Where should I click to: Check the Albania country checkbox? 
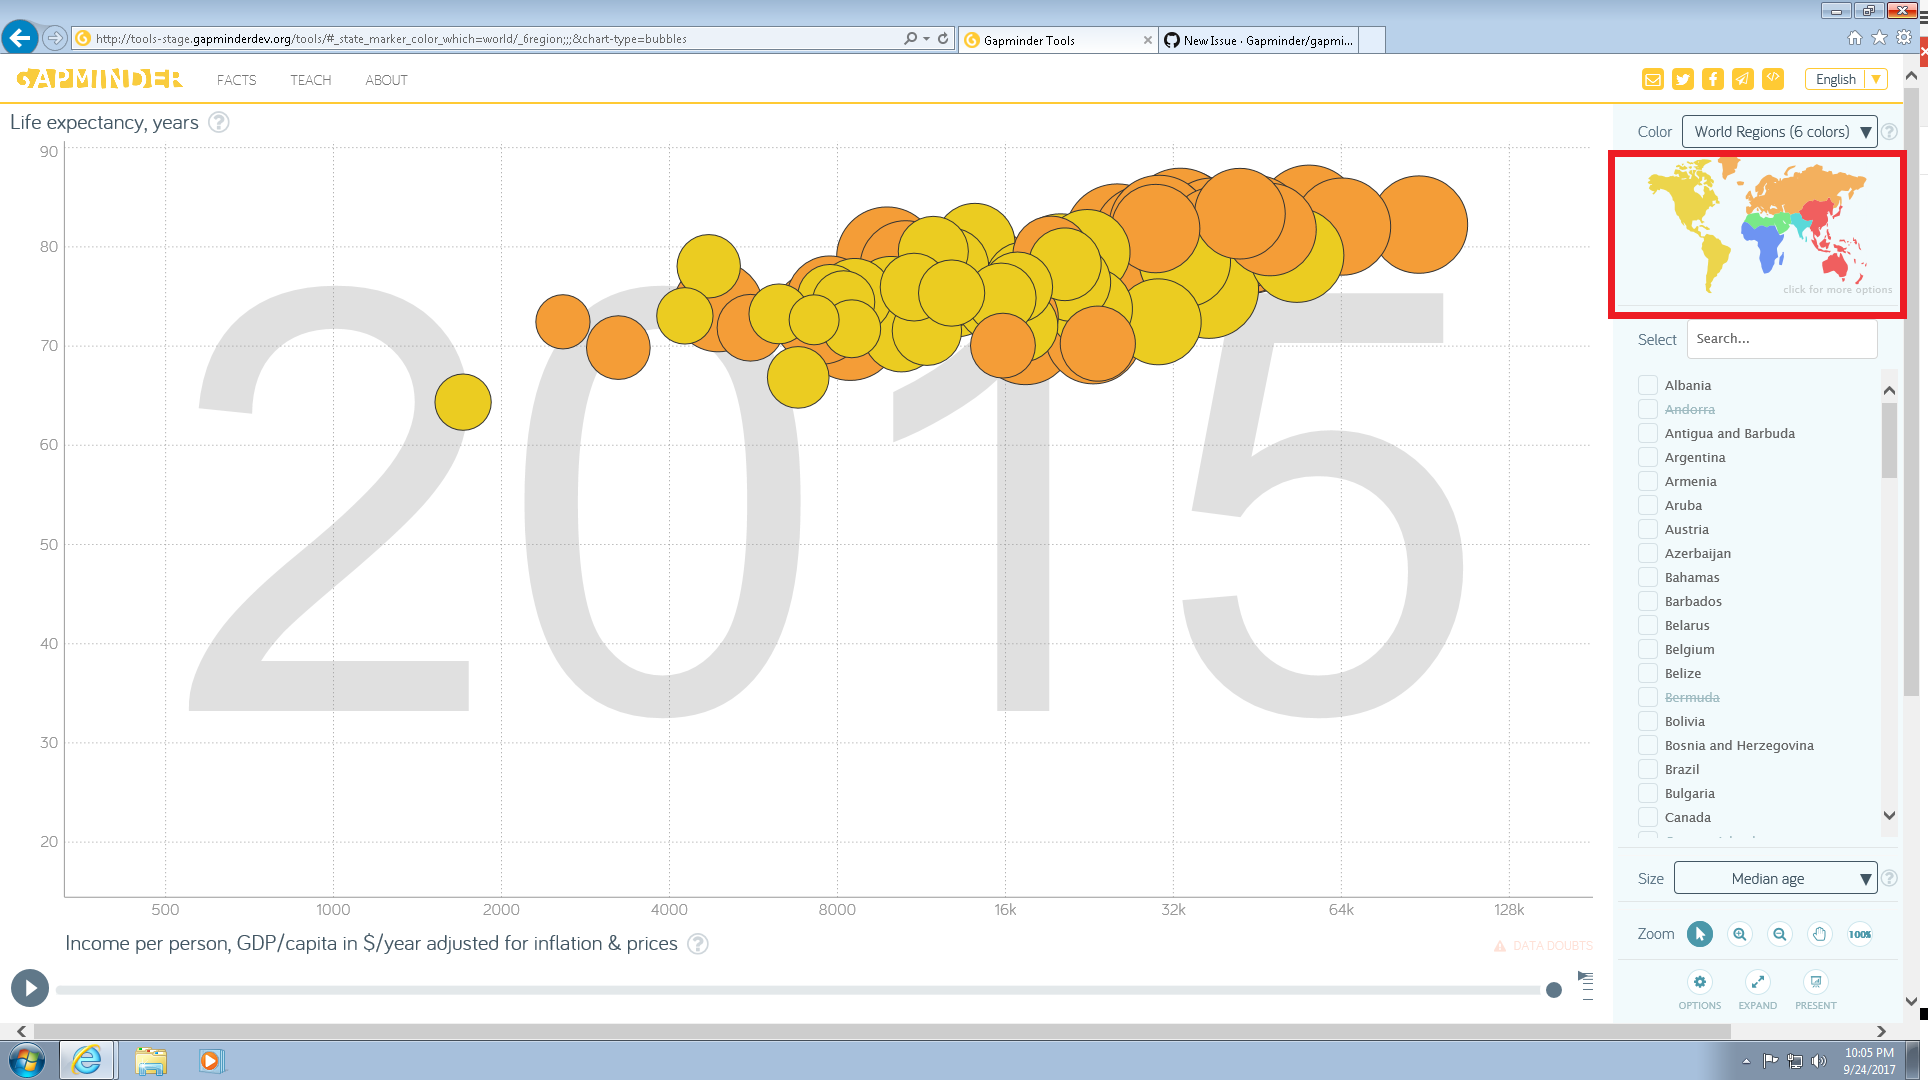pos(1646,385)
